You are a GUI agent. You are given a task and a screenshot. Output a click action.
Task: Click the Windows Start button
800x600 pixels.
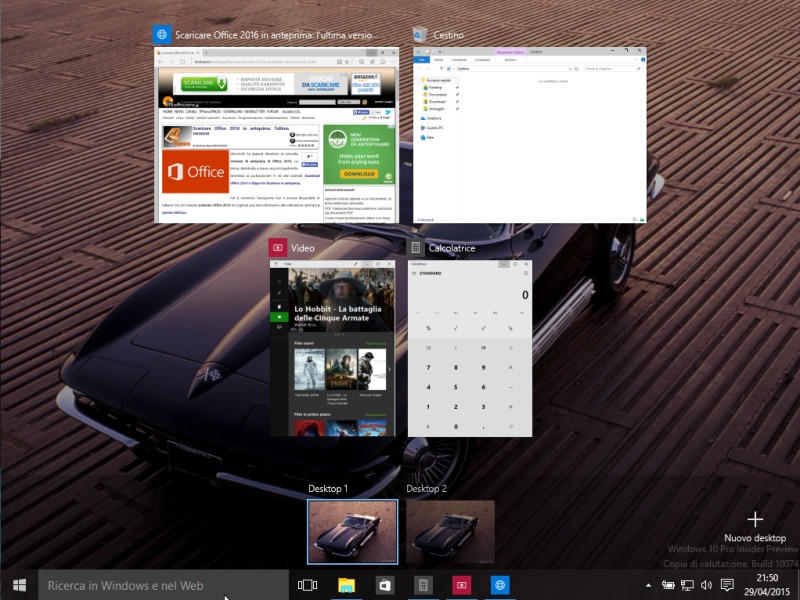coord(19,585)
